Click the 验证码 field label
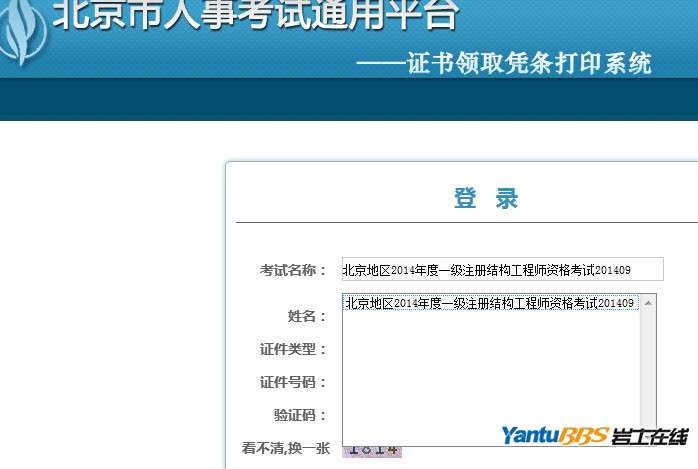 (x=300, y=415)
